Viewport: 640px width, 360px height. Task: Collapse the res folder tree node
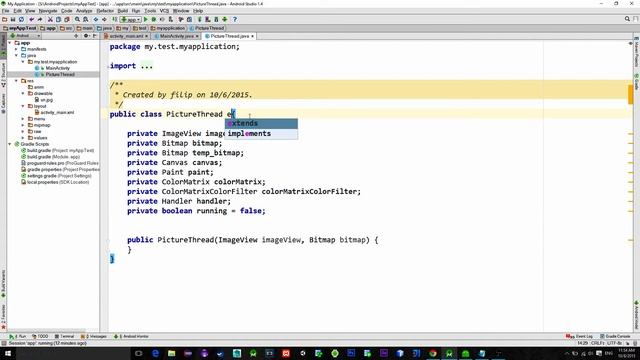16,81
